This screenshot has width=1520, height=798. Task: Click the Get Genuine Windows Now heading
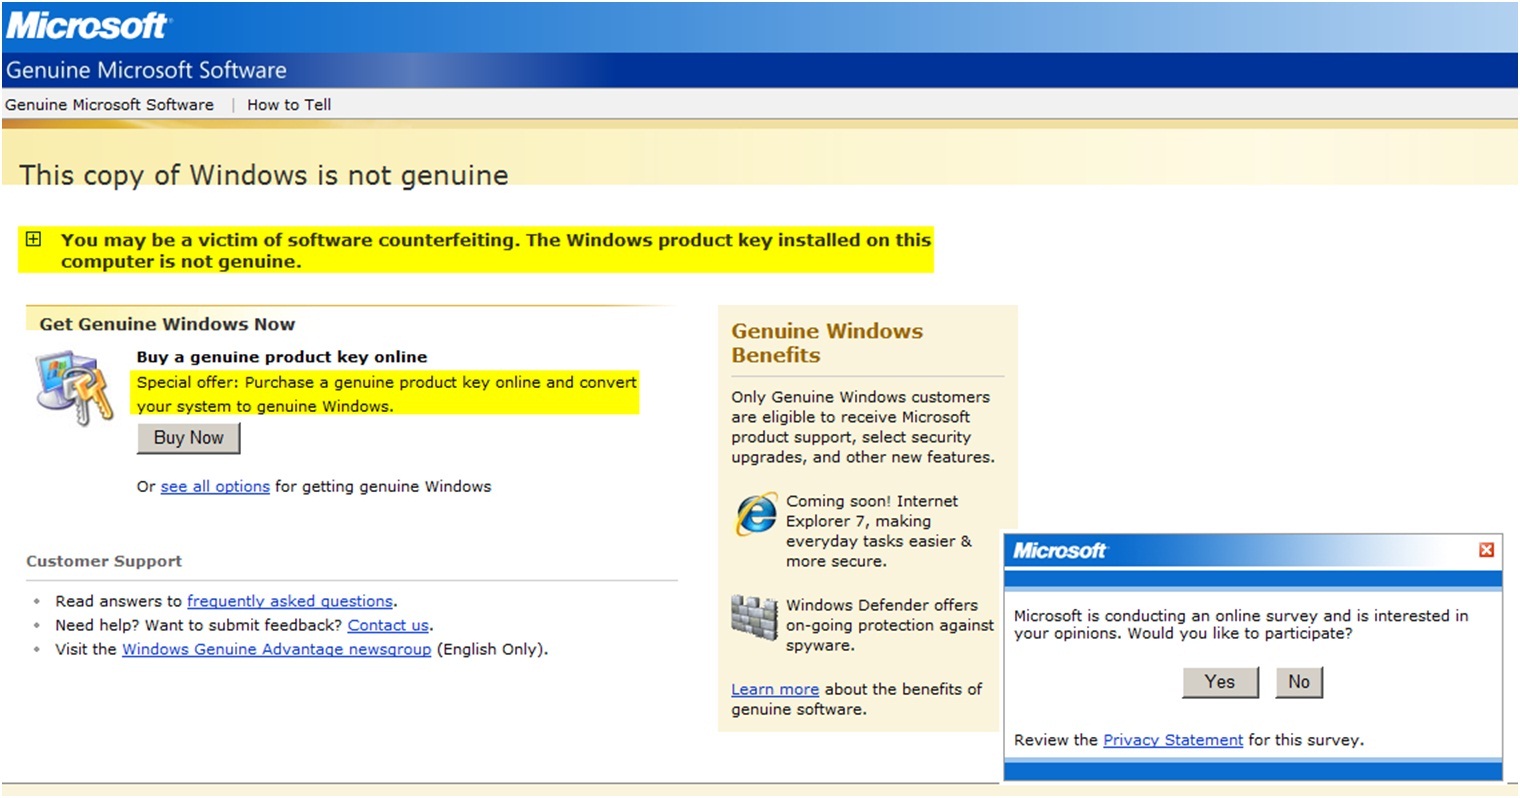coord(167,324)
